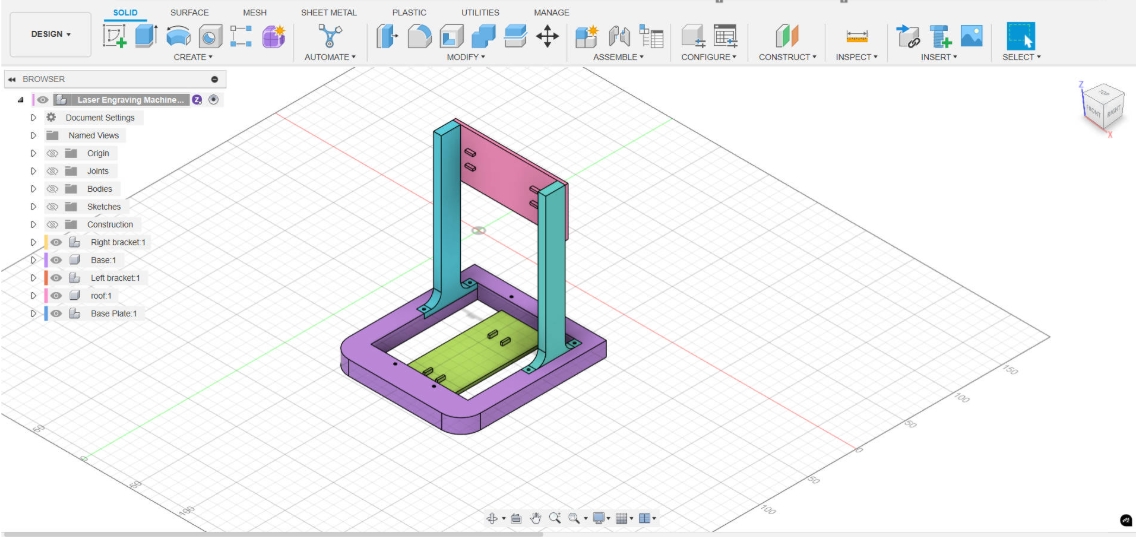
Task: Select the Offset Plane construct tool
Action: click(786, 36)
